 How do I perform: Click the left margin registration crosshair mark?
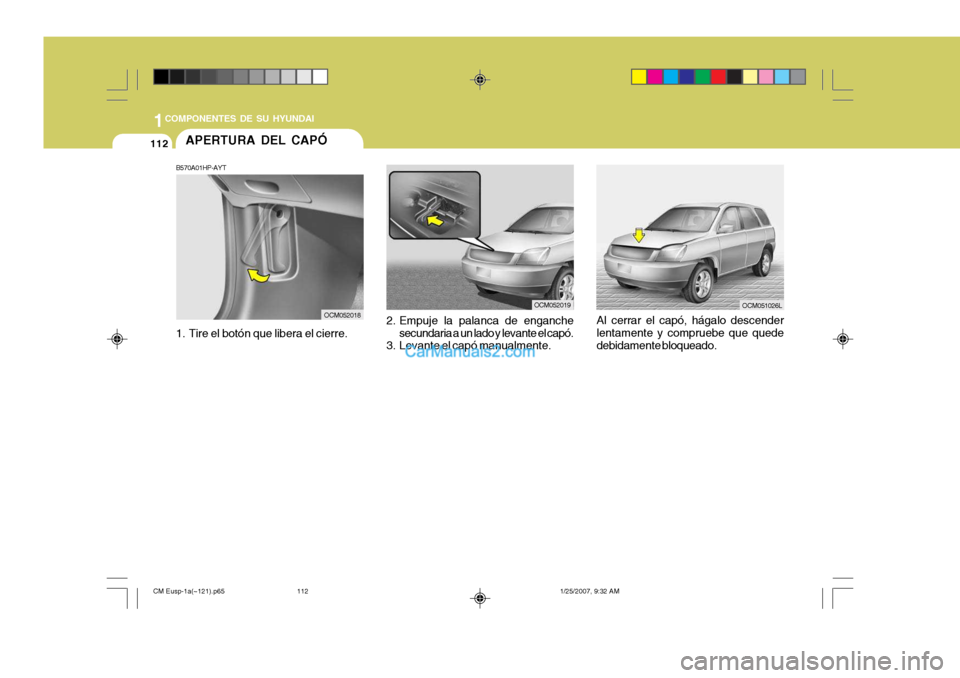click(x=117, y=339)
